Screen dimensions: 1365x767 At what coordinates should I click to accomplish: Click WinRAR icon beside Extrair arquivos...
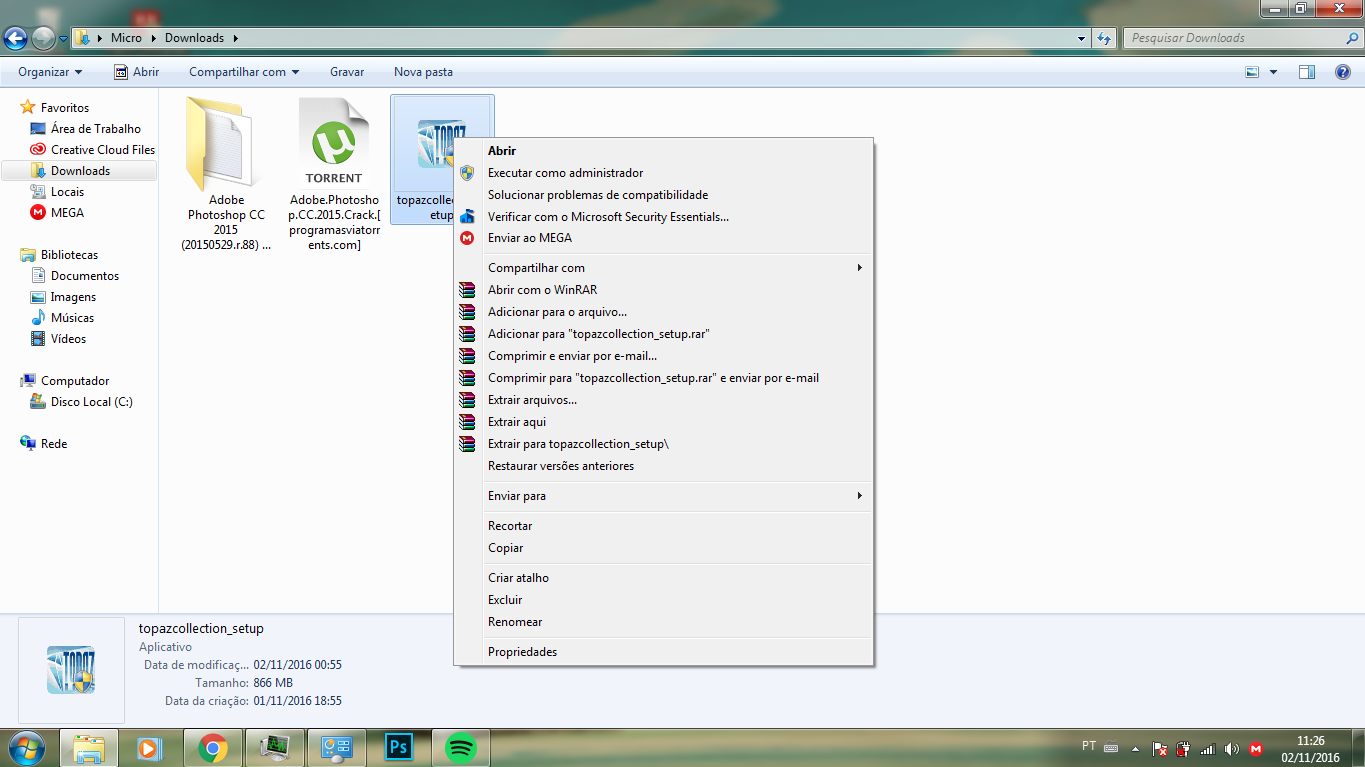click(467, 400)
